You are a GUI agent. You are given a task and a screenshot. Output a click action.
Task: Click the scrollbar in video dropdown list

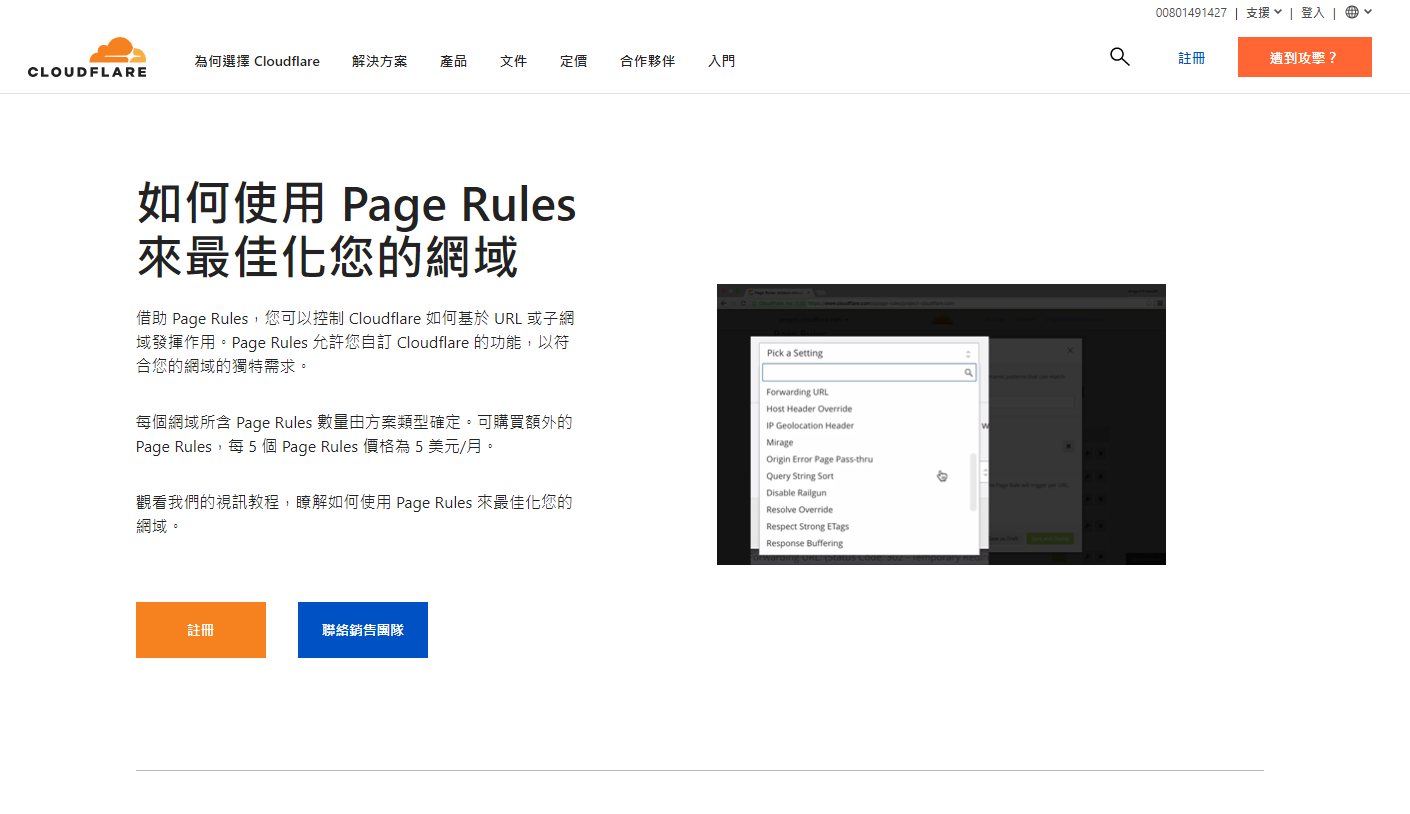click(x=974, y=482)
